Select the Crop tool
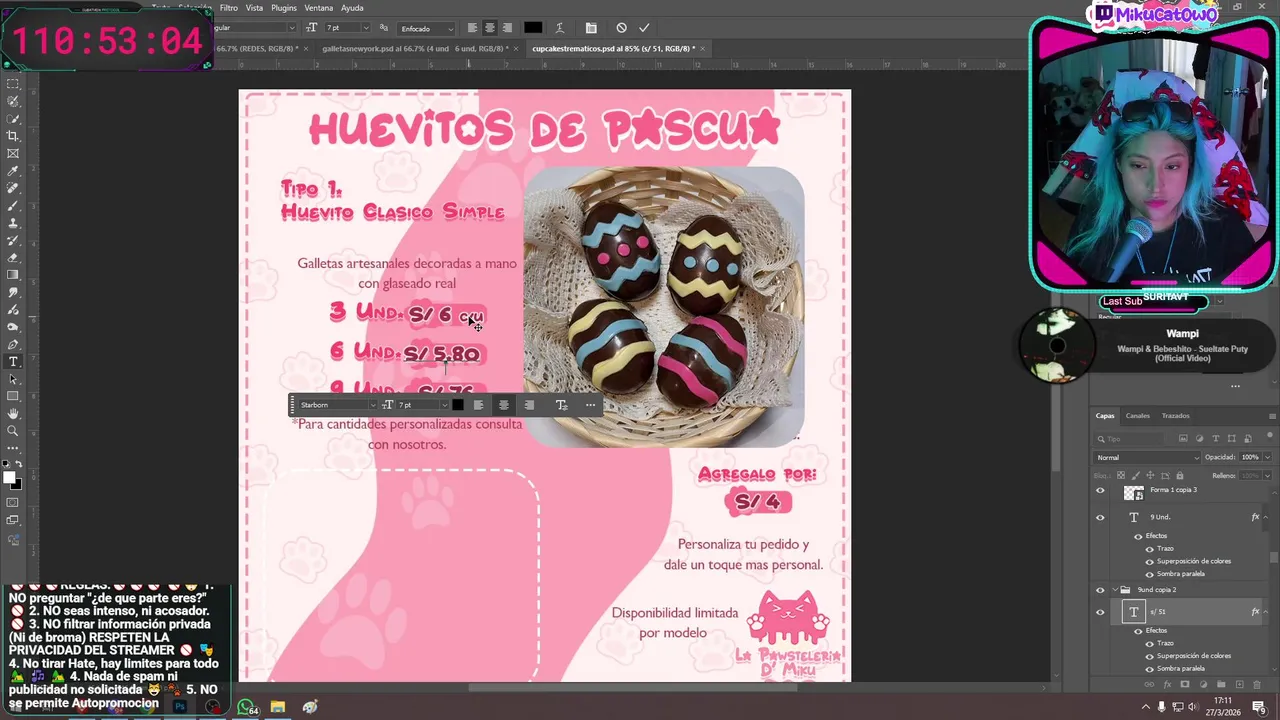 click(x=13, y=136)
